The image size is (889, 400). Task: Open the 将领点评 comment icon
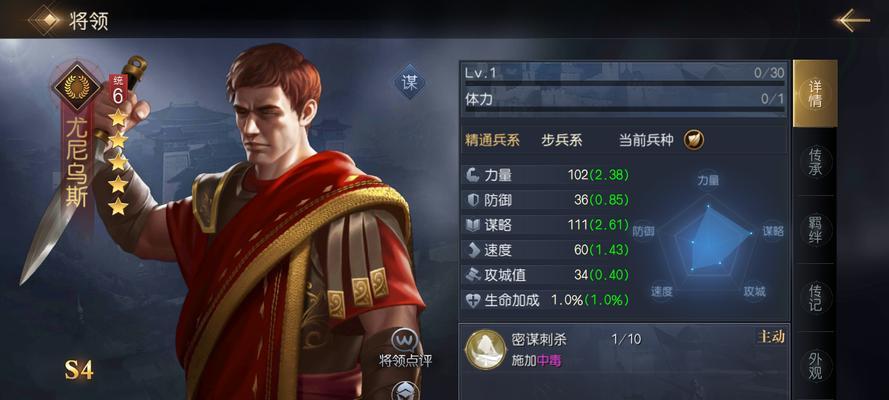[406, 341]
